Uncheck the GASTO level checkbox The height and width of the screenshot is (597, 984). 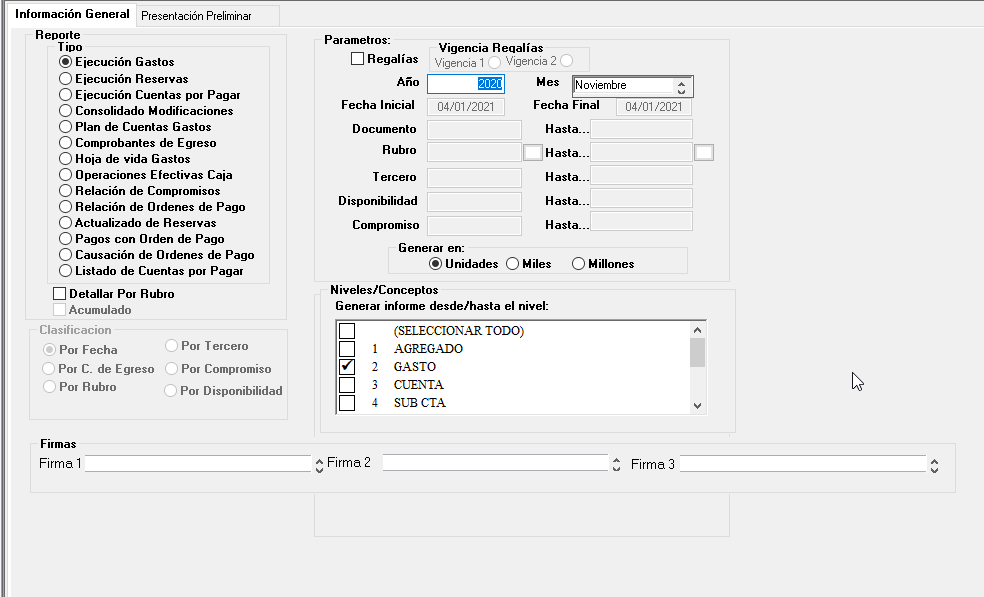point(347,367)
